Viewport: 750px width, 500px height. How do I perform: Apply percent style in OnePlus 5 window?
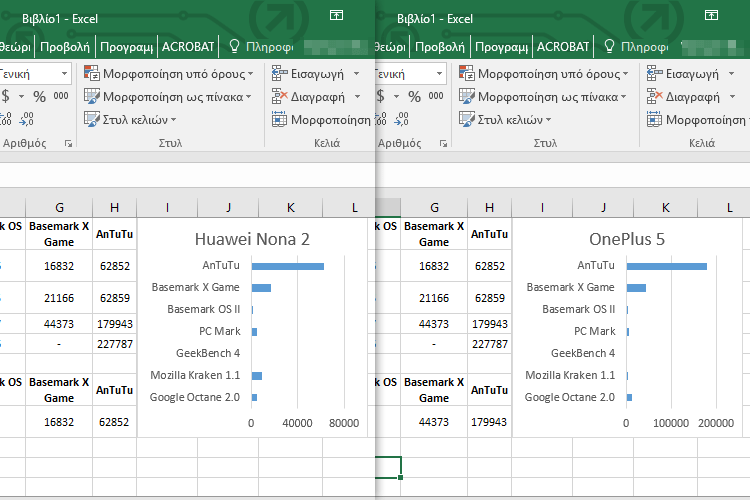coord(415,97)
